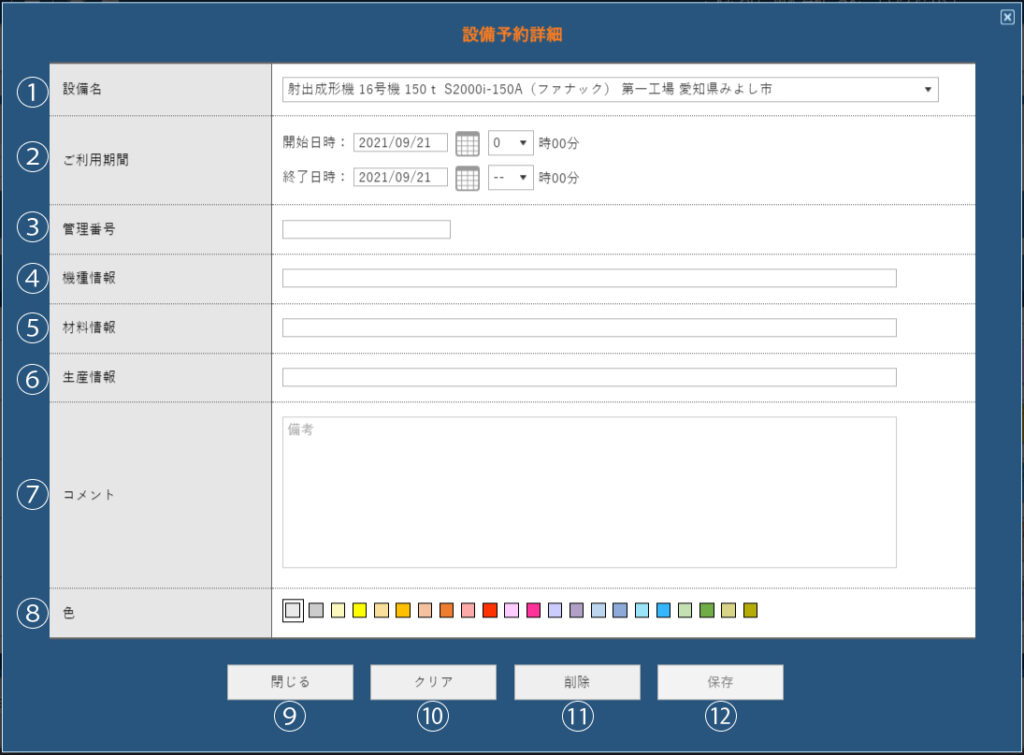Open the end date calendar picker
Viewport: 1024px width, 755px height.
click(x=467, y=178)
